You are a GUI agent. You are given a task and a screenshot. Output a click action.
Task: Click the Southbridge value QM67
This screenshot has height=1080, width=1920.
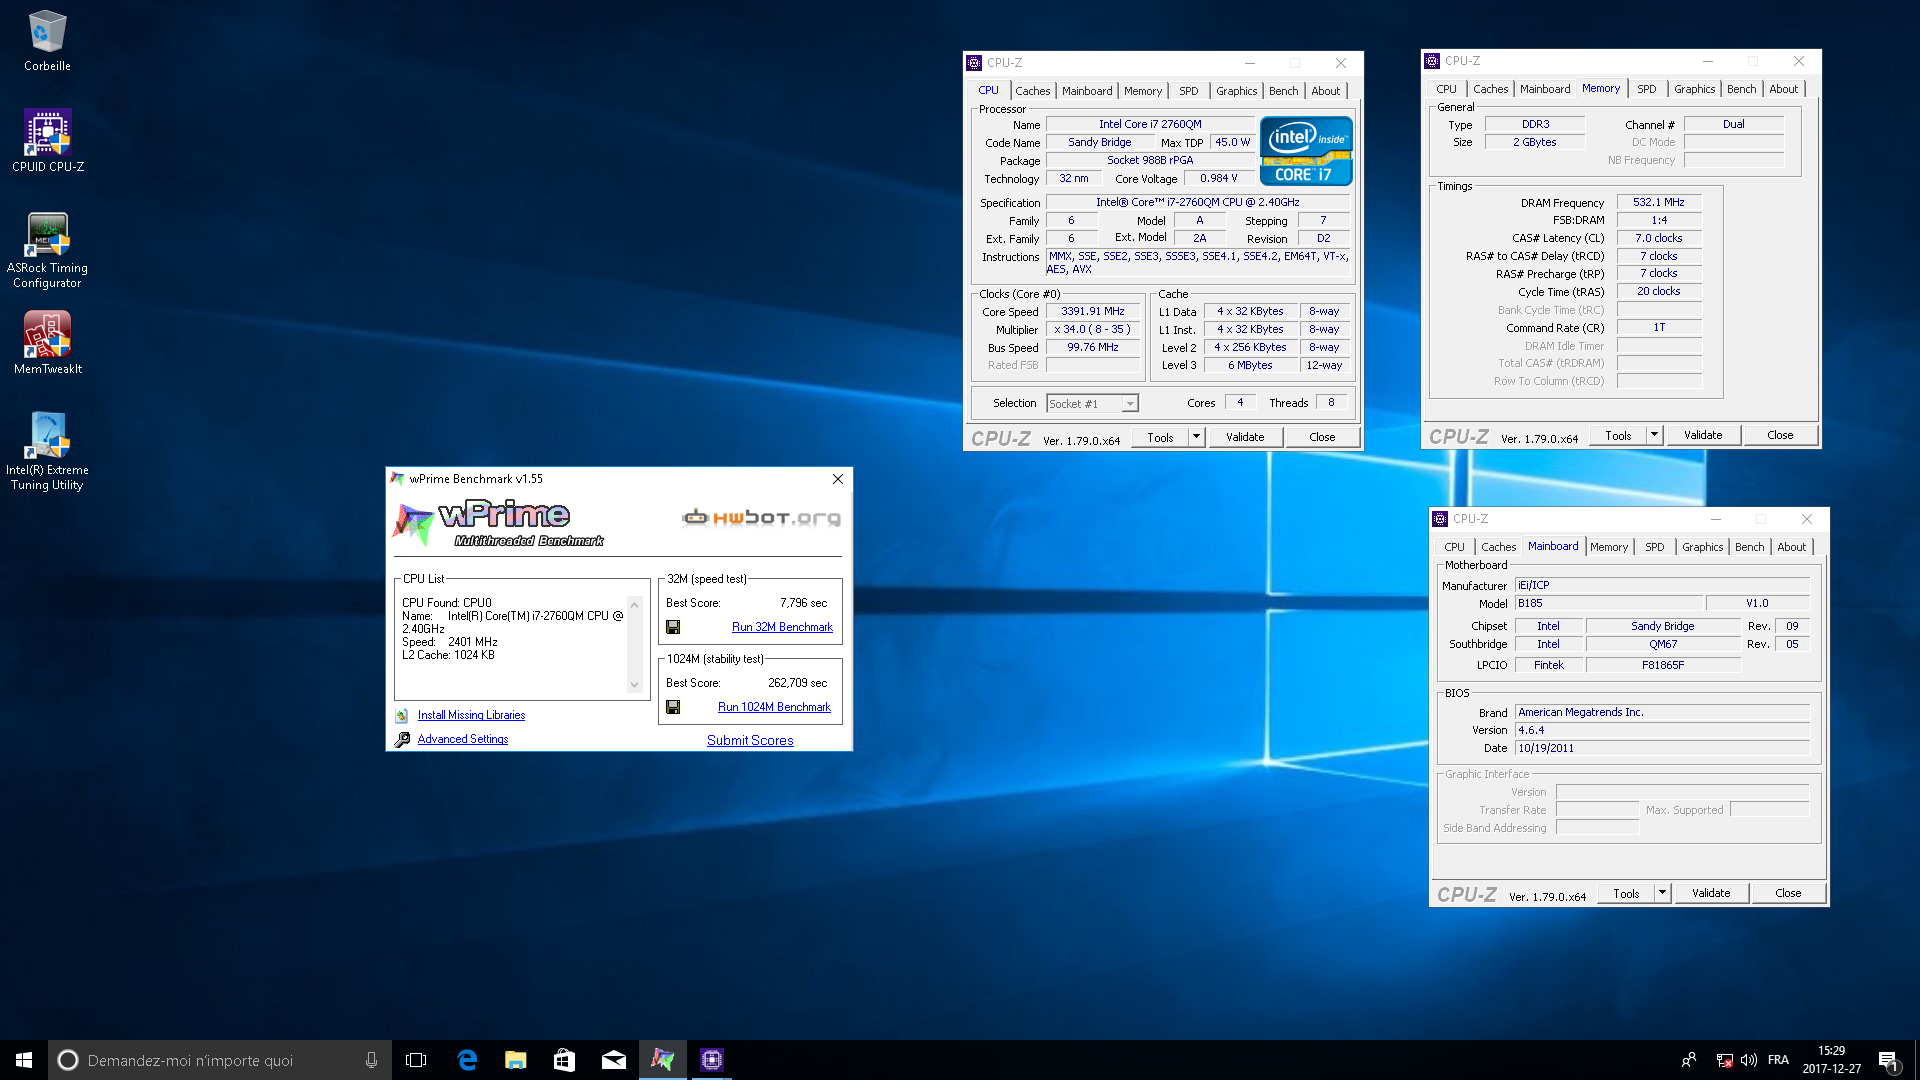(1663, 645)
